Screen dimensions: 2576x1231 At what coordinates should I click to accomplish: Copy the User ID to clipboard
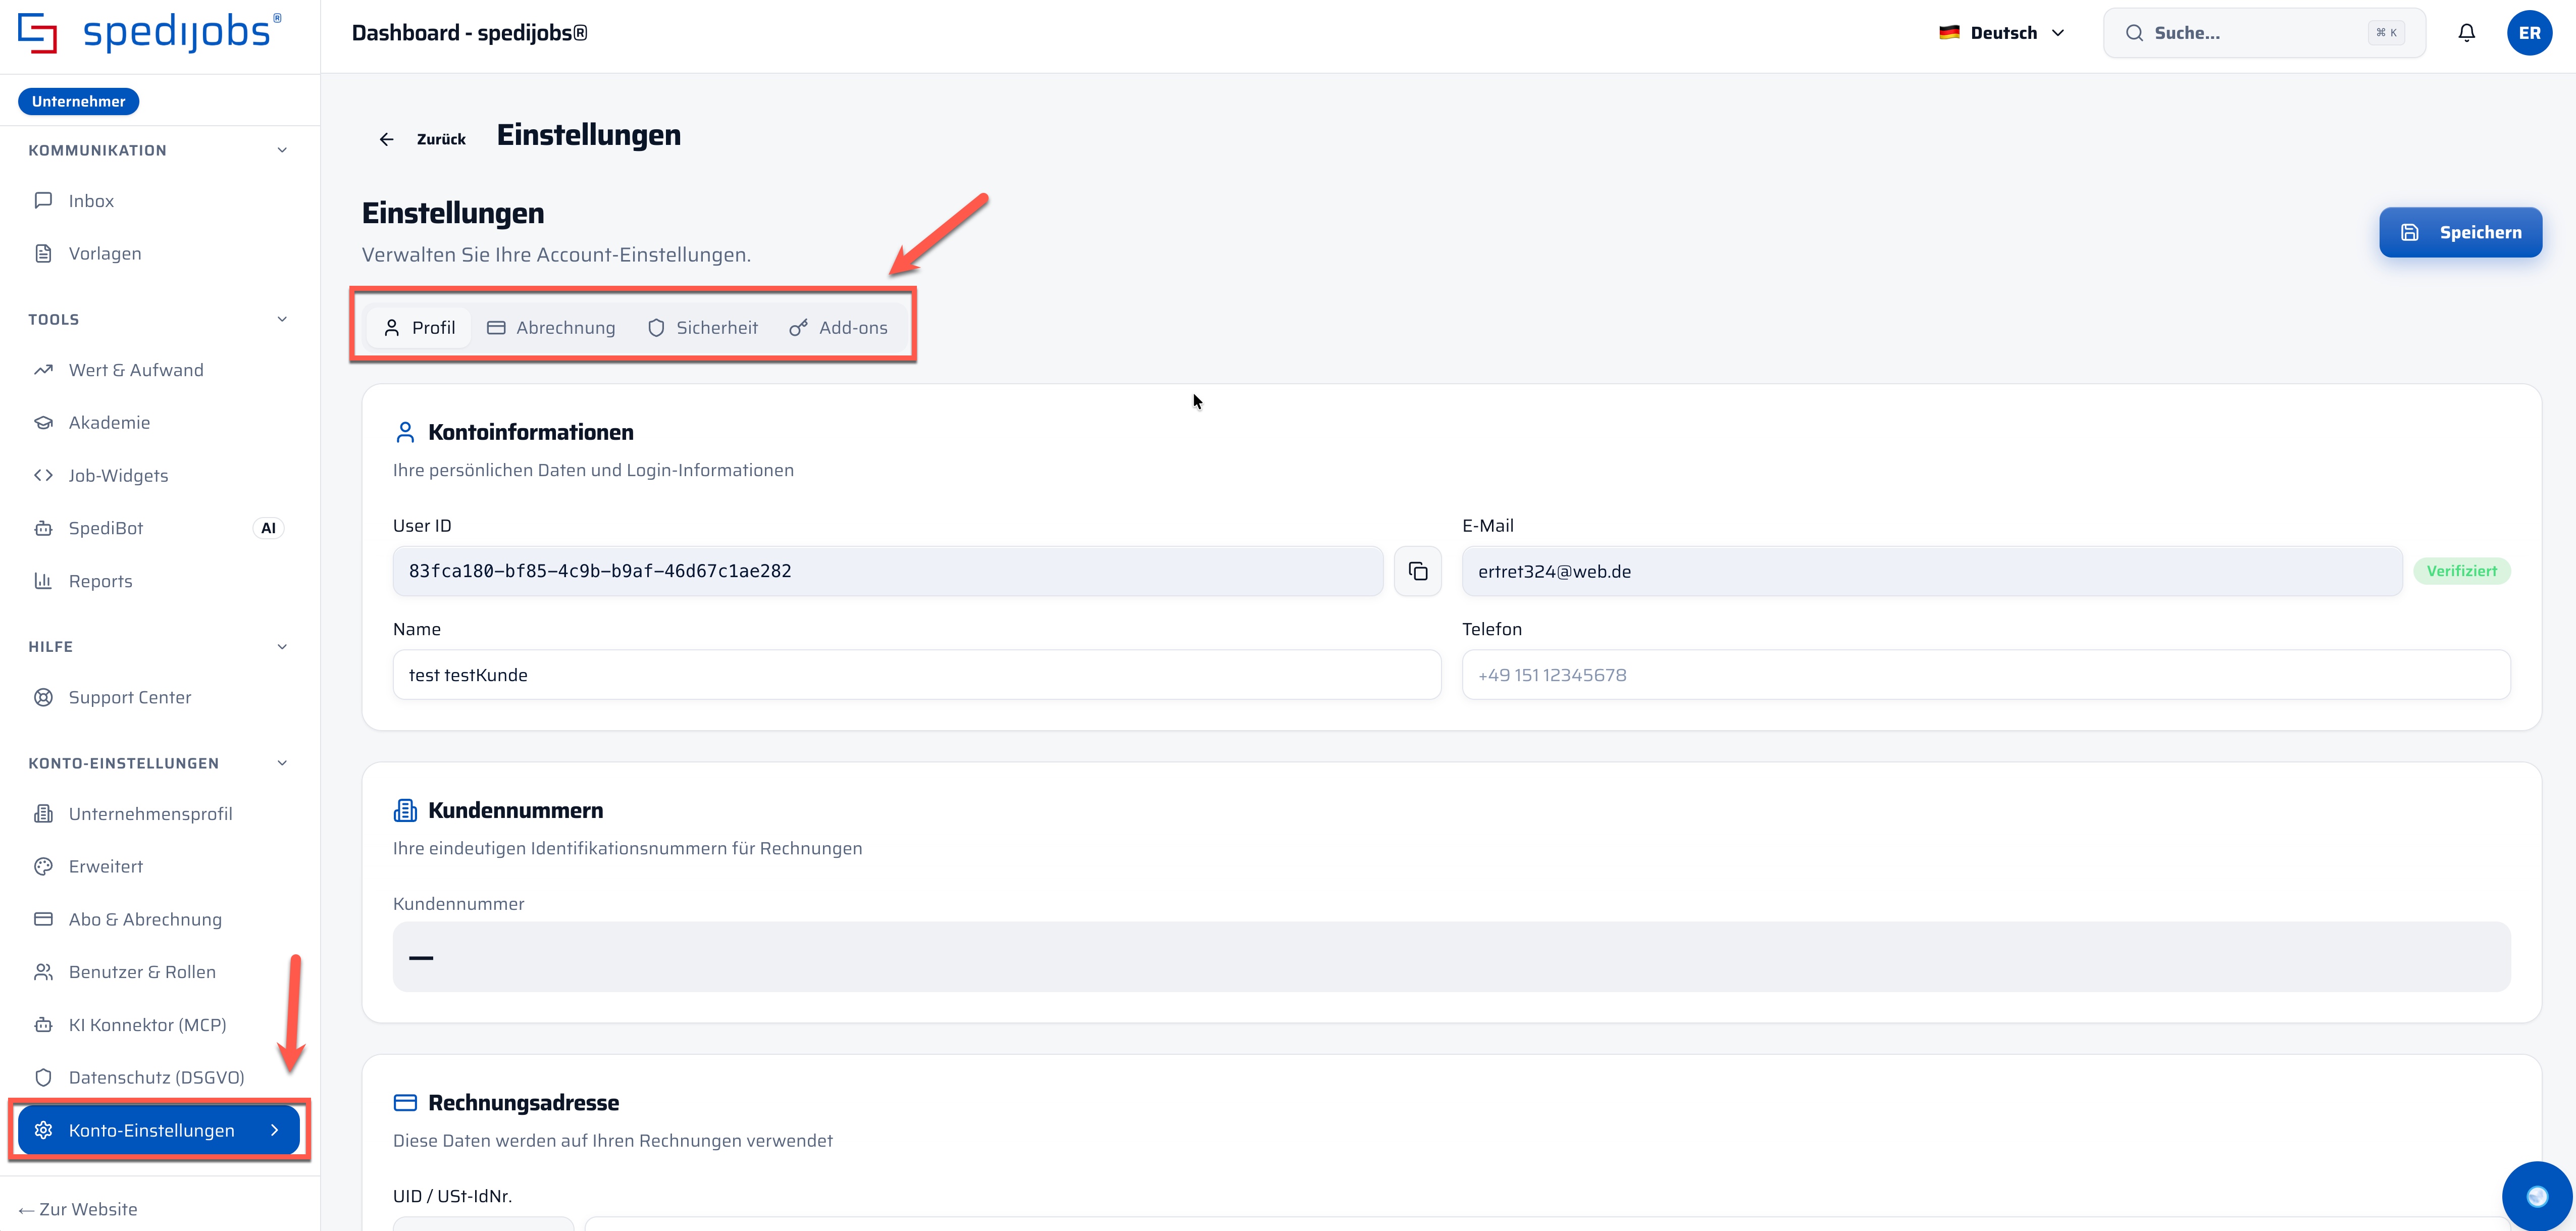click(1417, 571)
